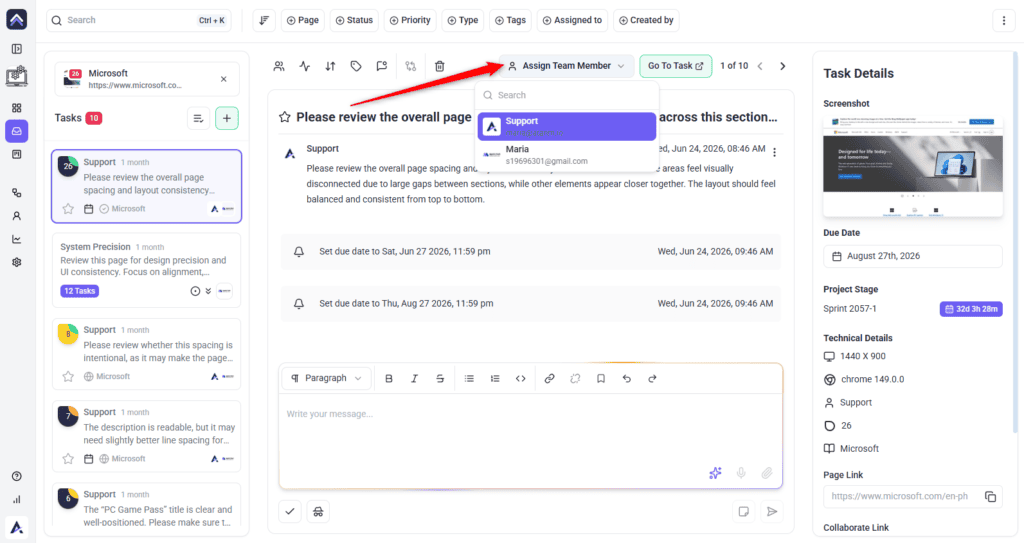1024x543 pixels.
Task: Send message with the paper plane button
Action: point(772,512)
